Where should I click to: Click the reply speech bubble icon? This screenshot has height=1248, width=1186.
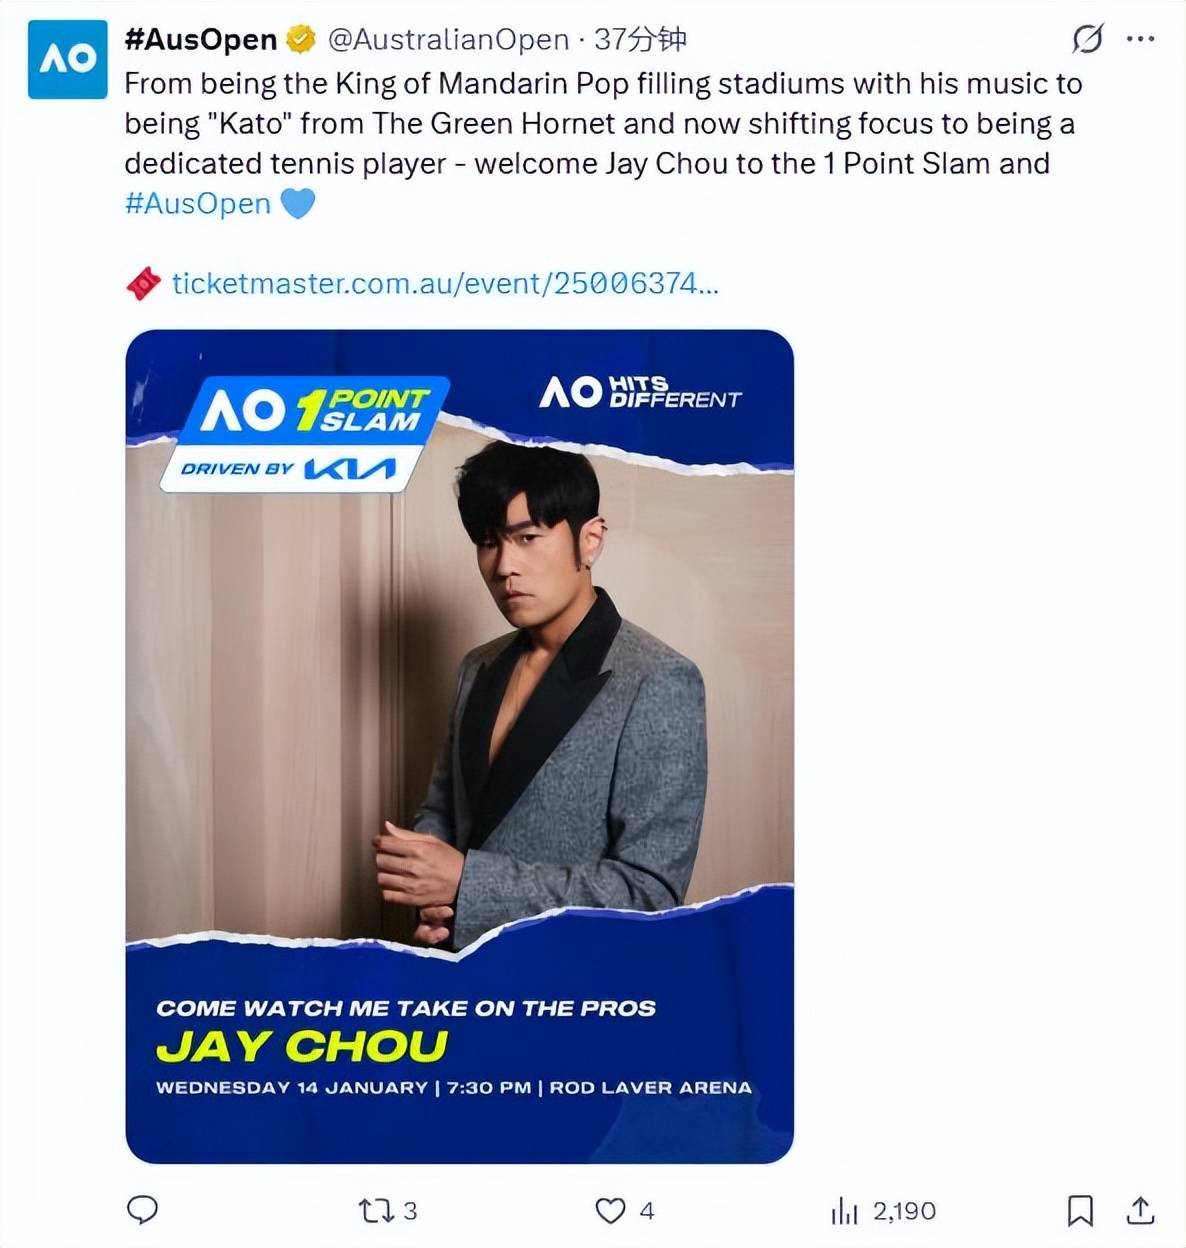click(x=143, y=1210)
